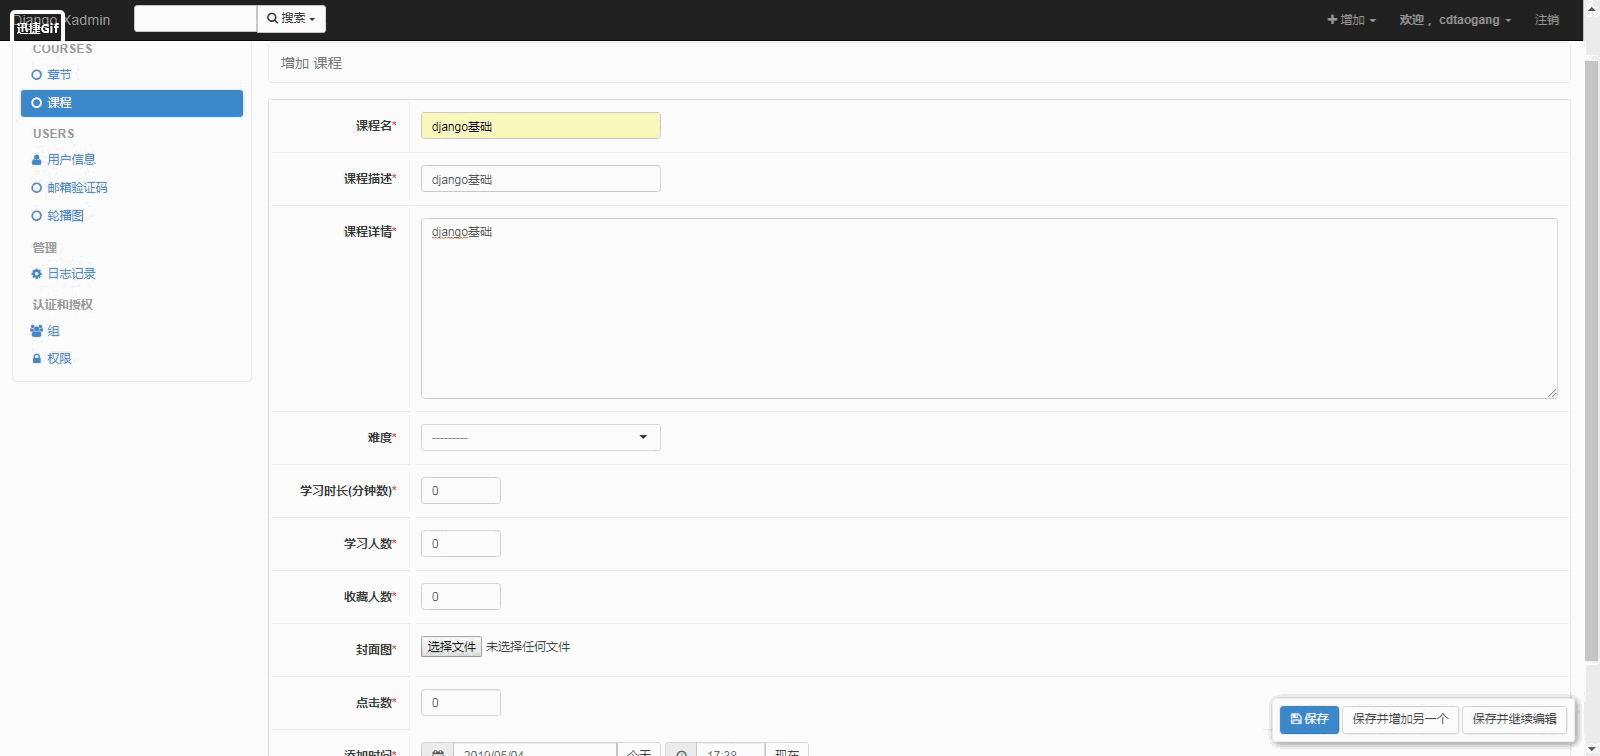The height and width of the screenshot is (756, 1600).
Task: Click the blue 保存 button
Action: pos(1309,719)
